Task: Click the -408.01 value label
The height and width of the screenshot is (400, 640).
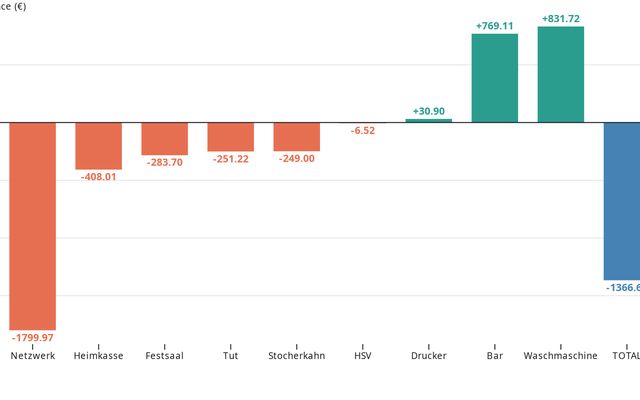Action: point(98,177)
